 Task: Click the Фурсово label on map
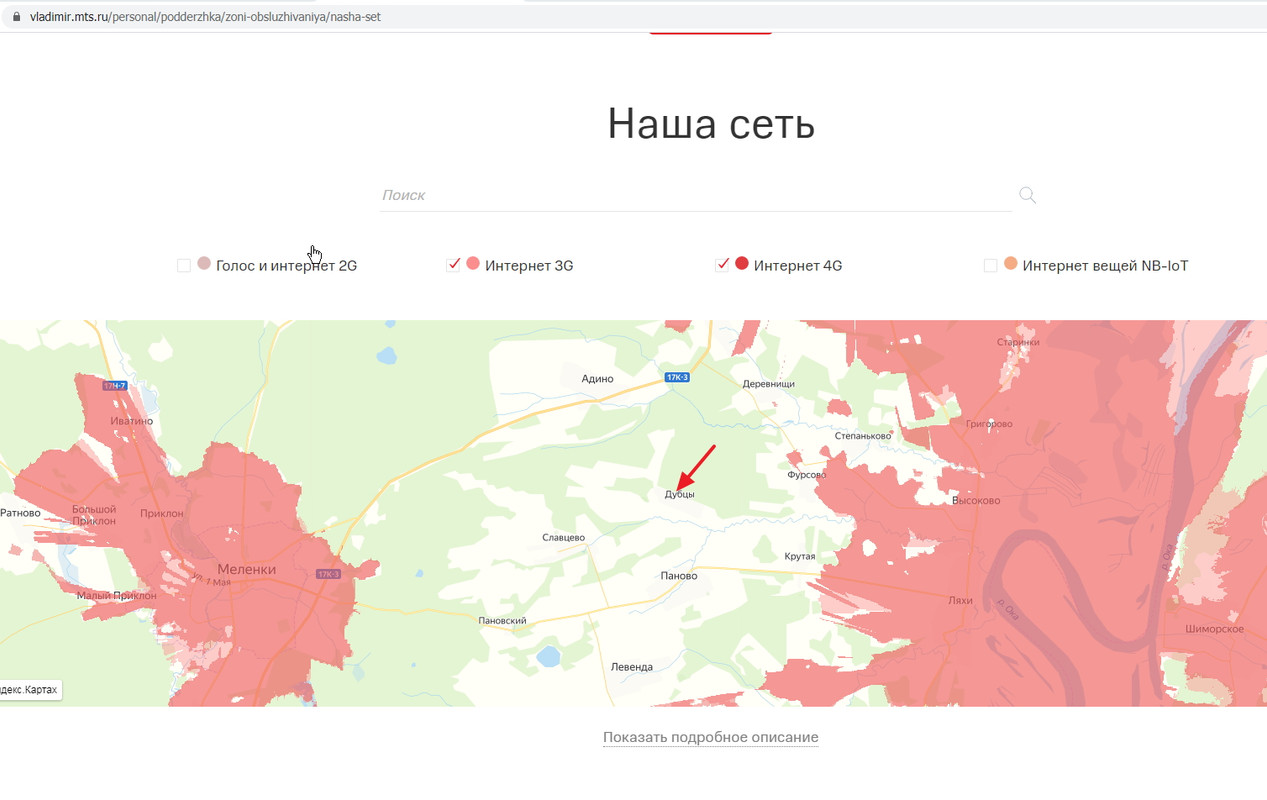[807, 475]
